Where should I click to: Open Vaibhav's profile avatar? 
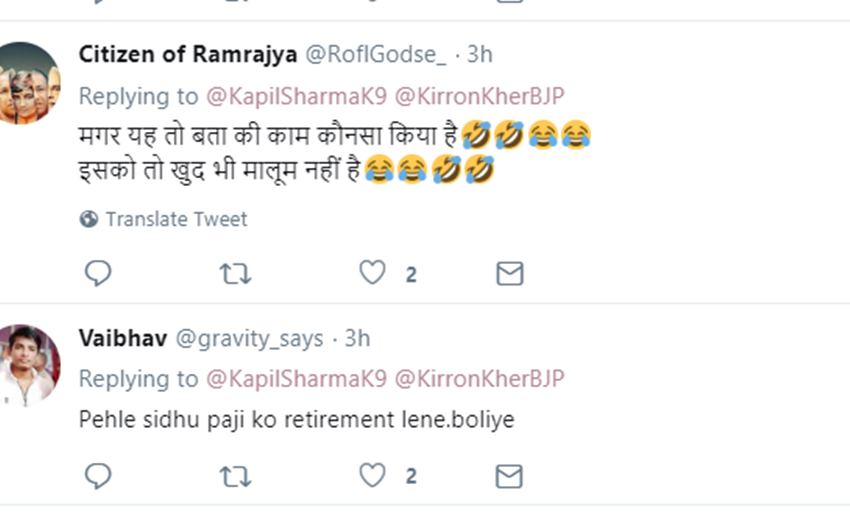[x=29, y=365]
